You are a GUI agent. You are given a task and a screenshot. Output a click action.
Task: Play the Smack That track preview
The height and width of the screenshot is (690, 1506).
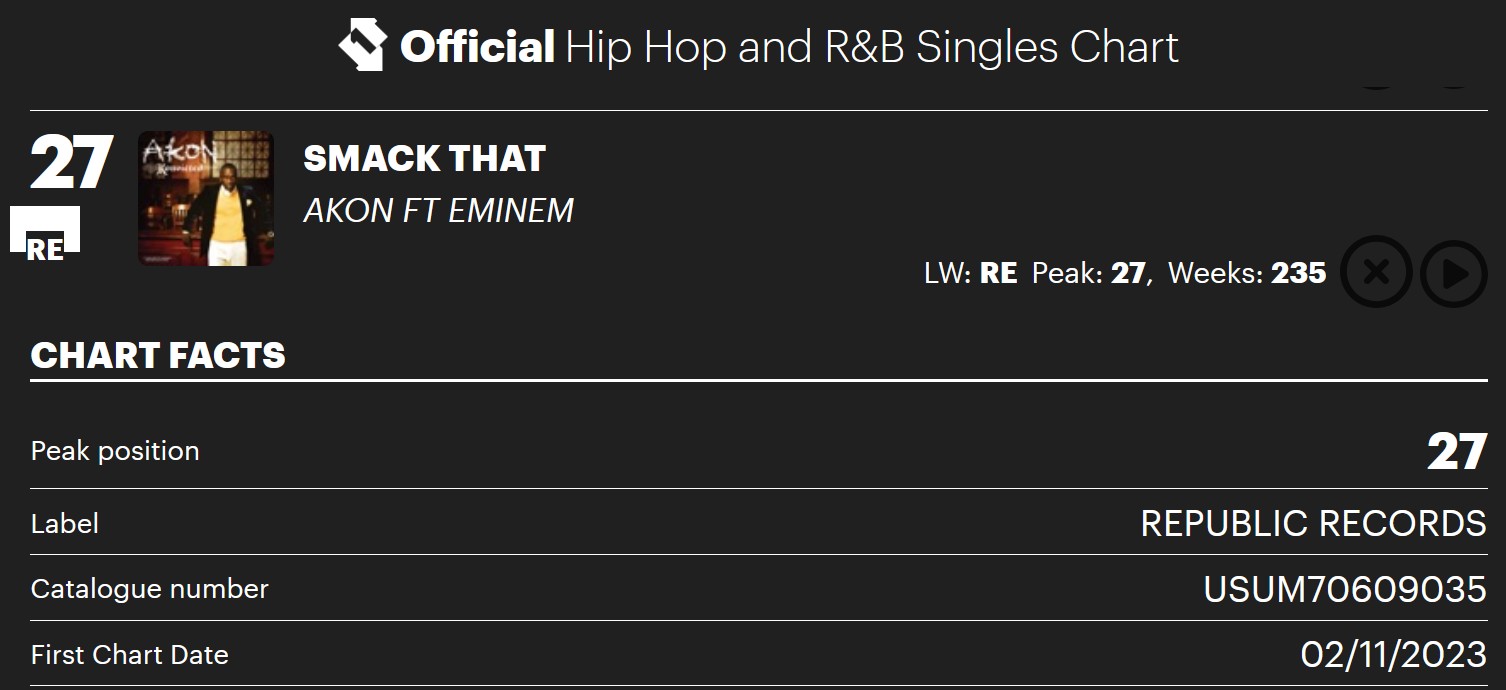(x=1453, y=273)
